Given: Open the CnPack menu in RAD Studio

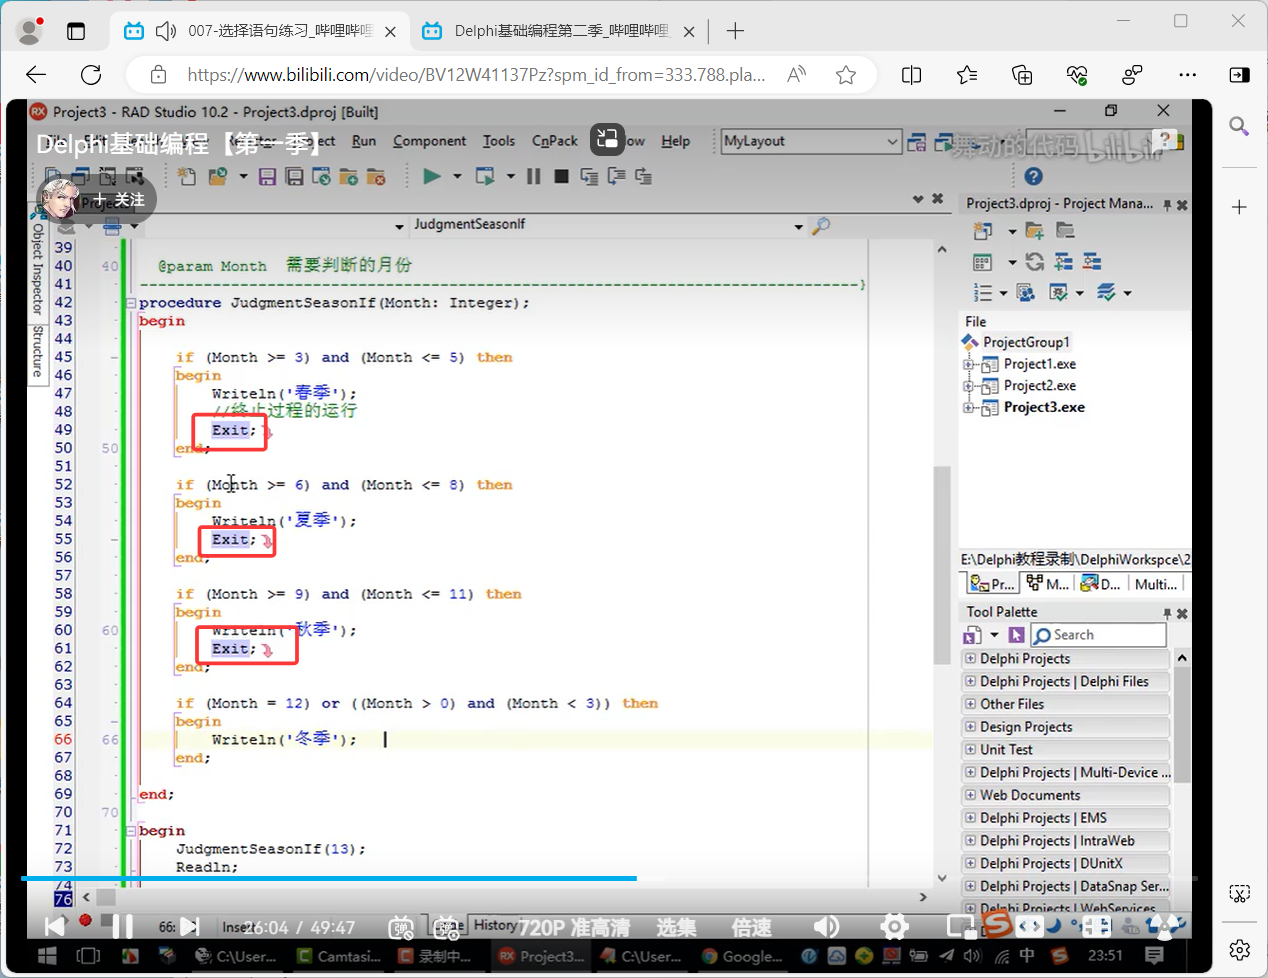Looking at the screenshot, I should point(554,141).
